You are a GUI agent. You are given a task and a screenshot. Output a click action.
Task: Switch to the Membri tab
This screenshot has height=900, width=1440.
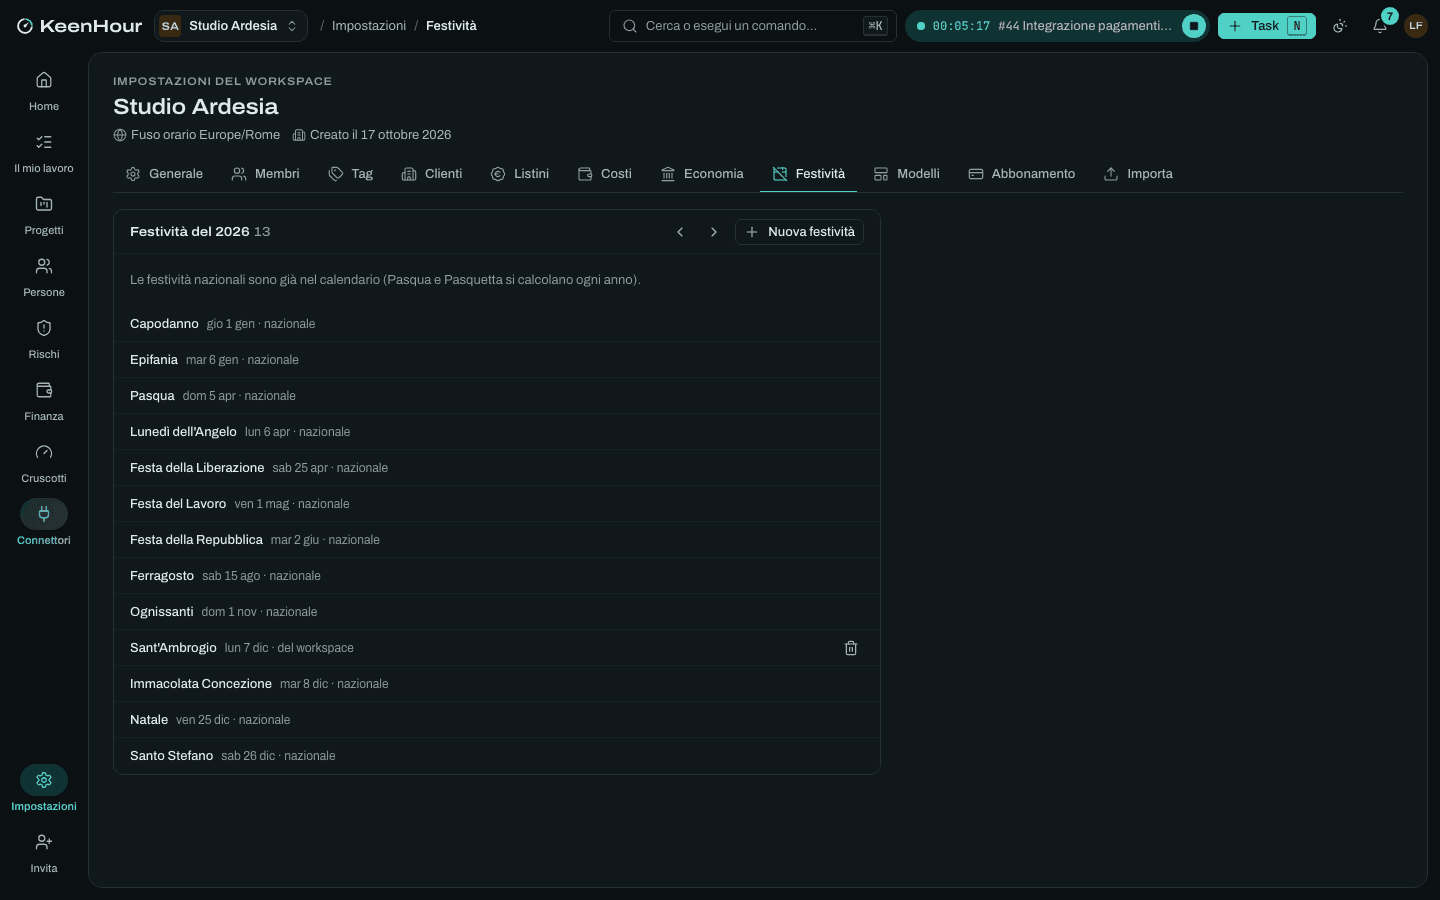tap(266, 174)
